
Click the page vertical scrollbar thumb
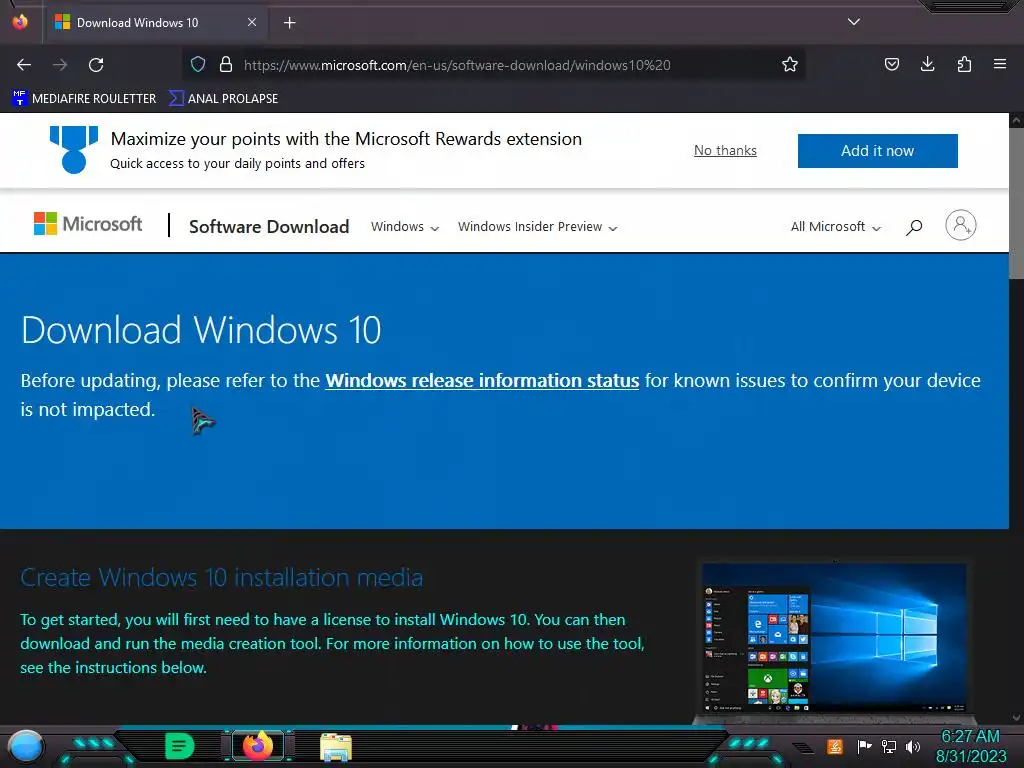coord(1016,202)
